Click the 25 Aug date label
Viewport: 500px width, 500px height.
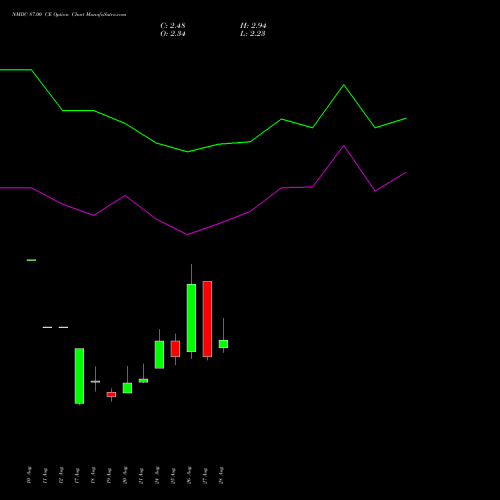click(173, 476)
